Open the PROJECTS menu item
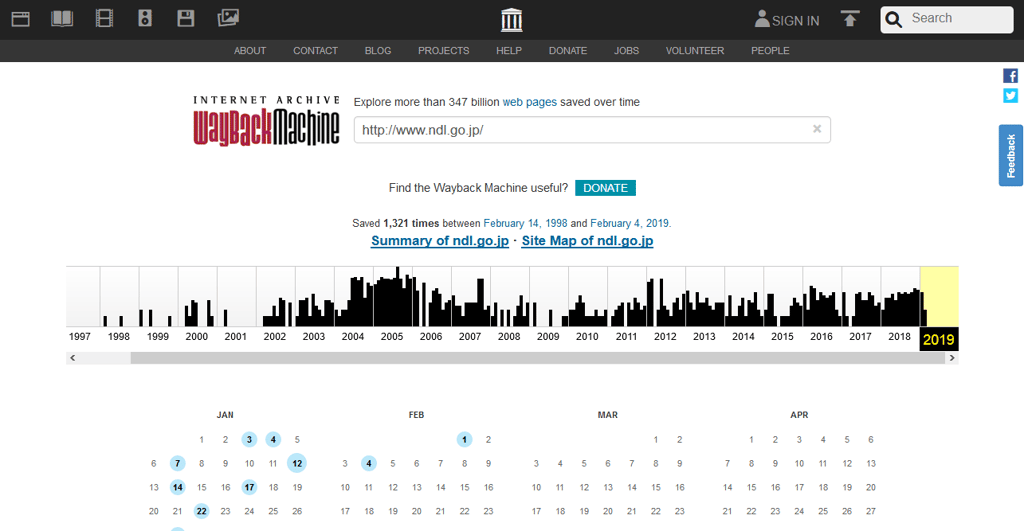 [x=443, y=51]
